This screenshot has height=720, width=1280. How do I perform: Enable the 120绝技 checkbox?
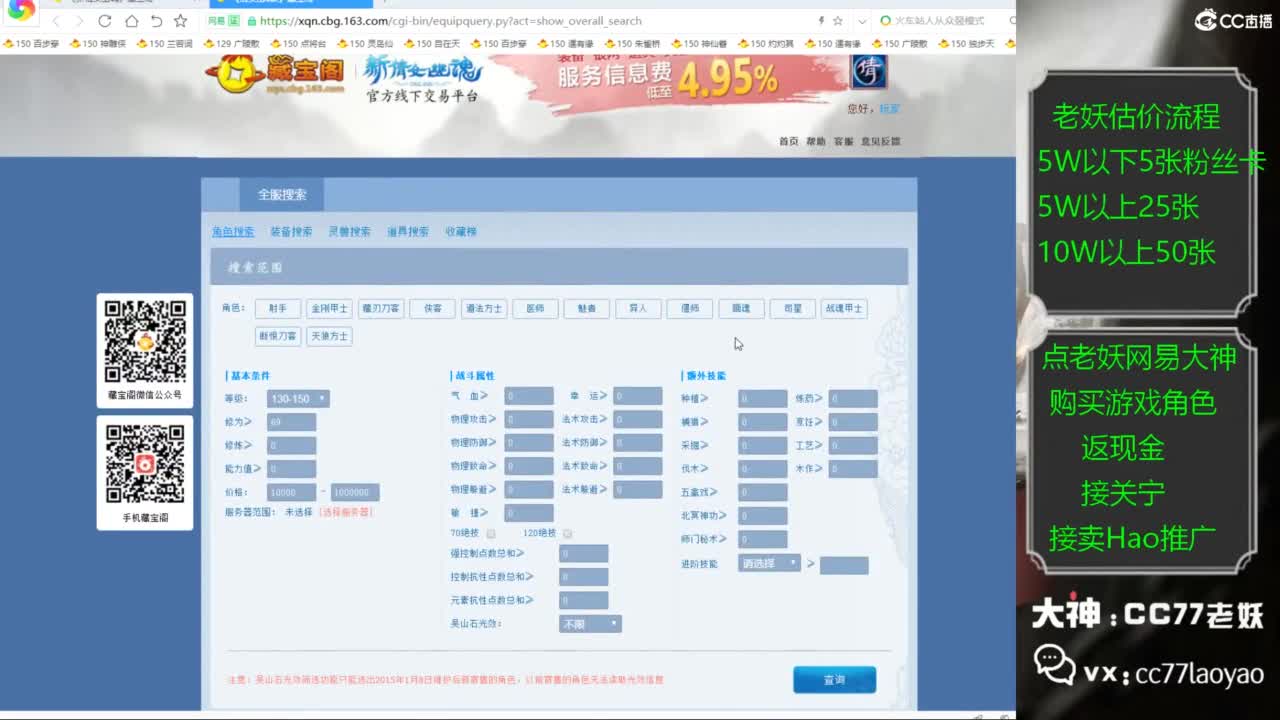coord(567,533)
